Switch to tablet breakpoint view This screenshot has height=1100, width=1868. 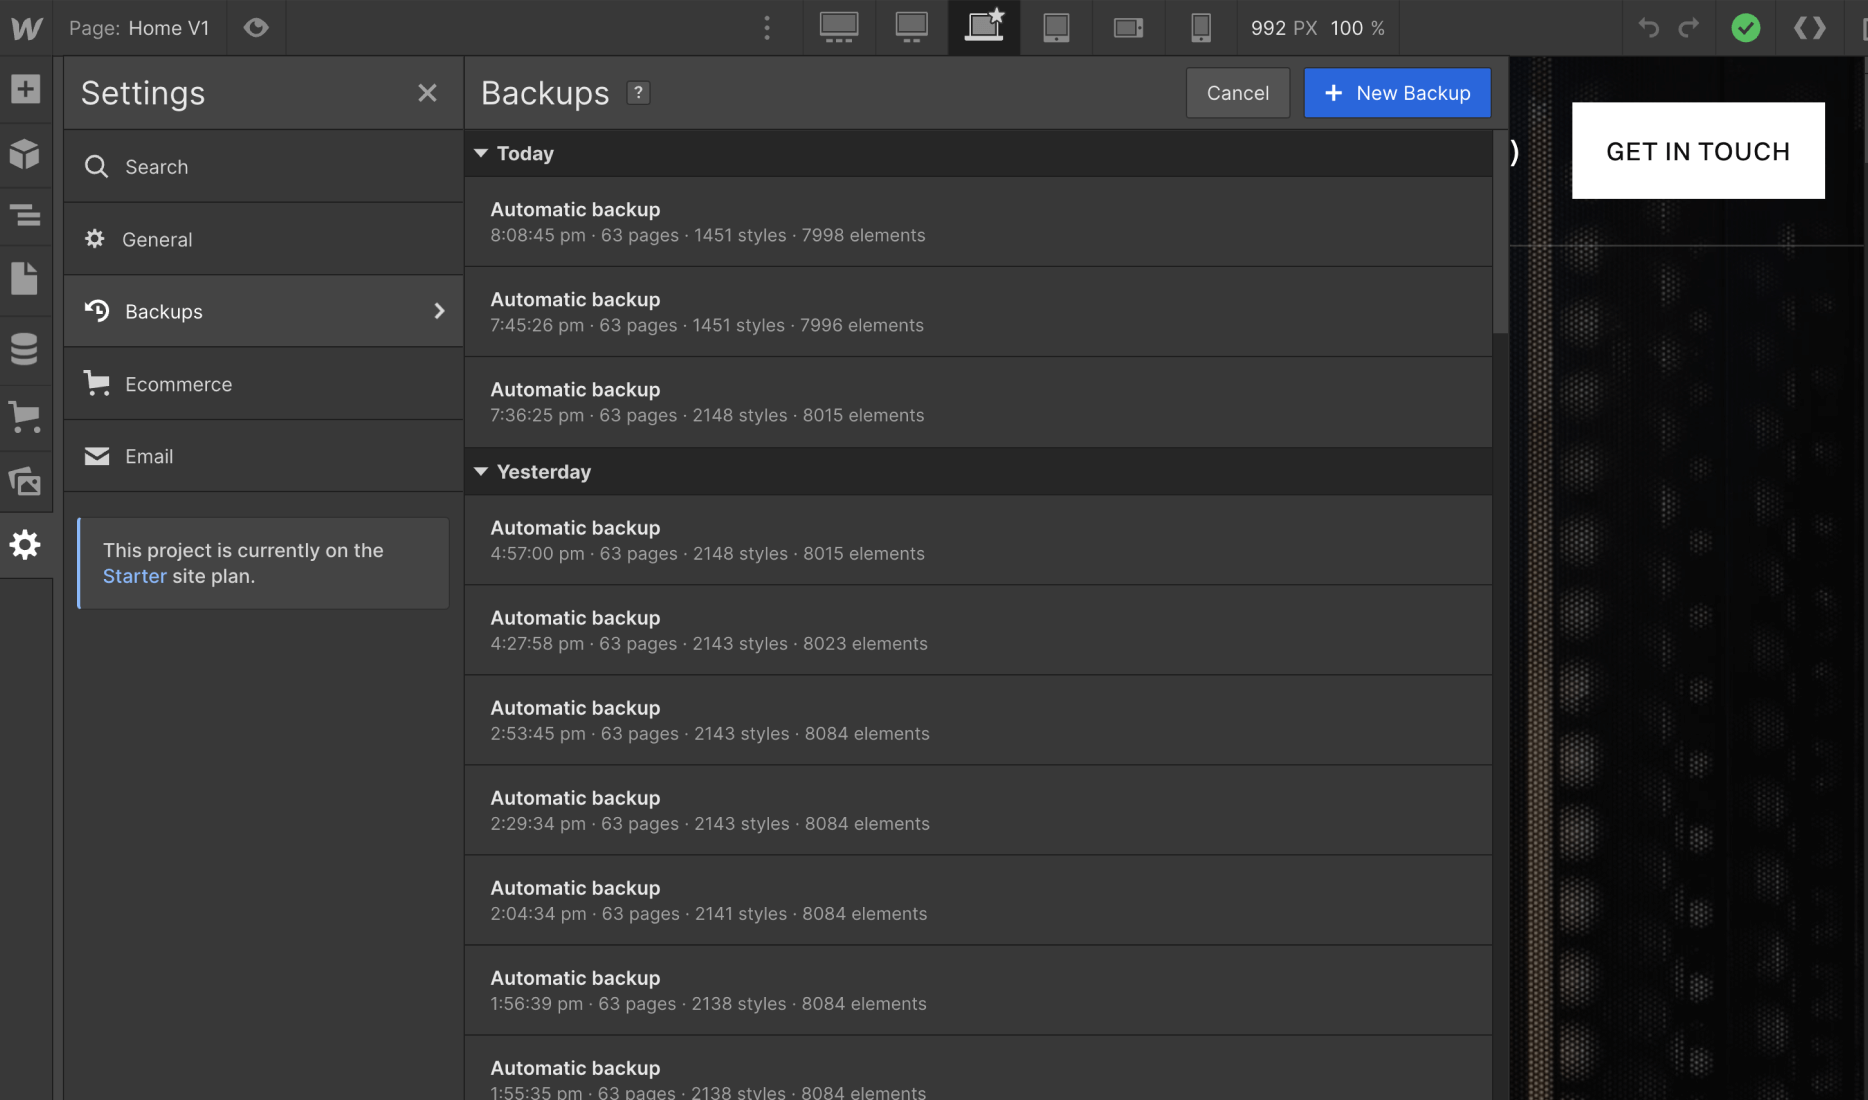click(1055, 27)
